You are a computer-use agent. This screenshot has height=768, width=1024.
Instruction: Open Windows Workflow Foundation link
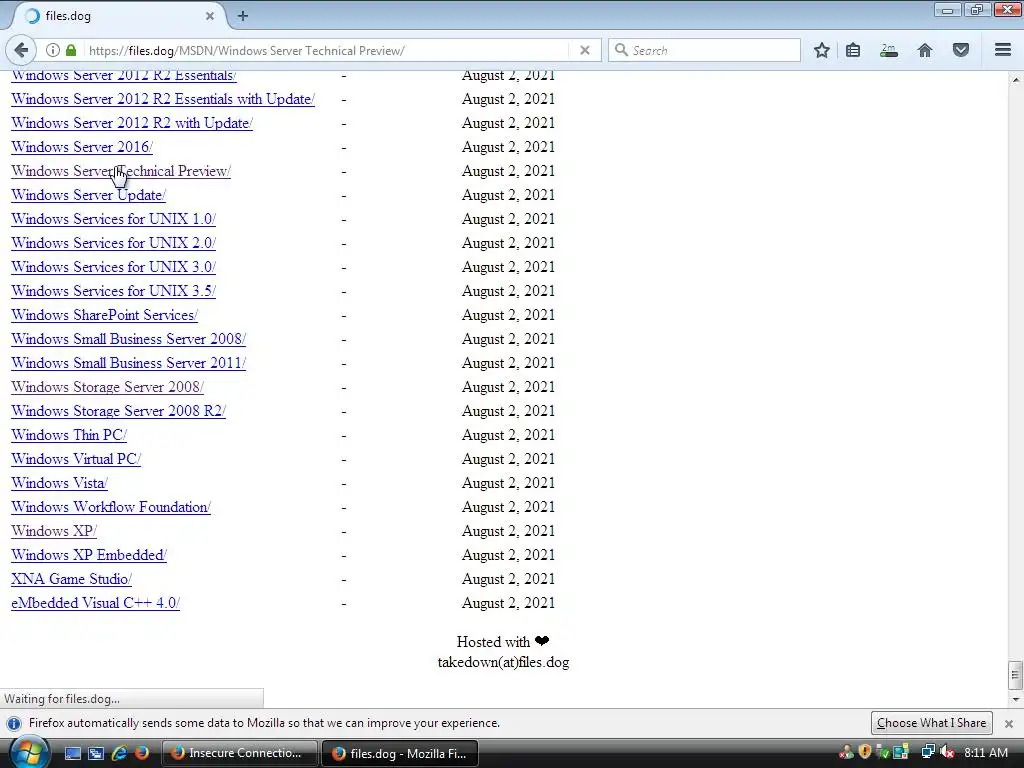tap(111, 507)
